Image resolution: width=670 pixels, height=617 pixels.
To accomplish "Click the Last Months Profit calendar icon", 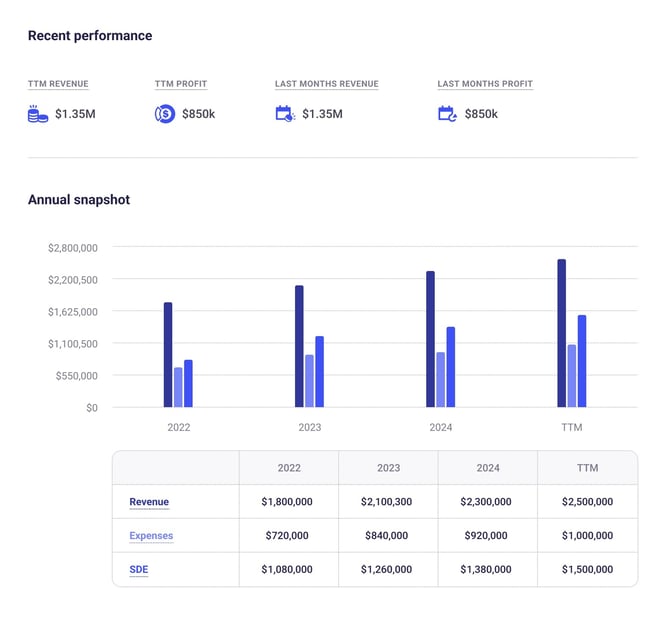I will tap(447, 114).
